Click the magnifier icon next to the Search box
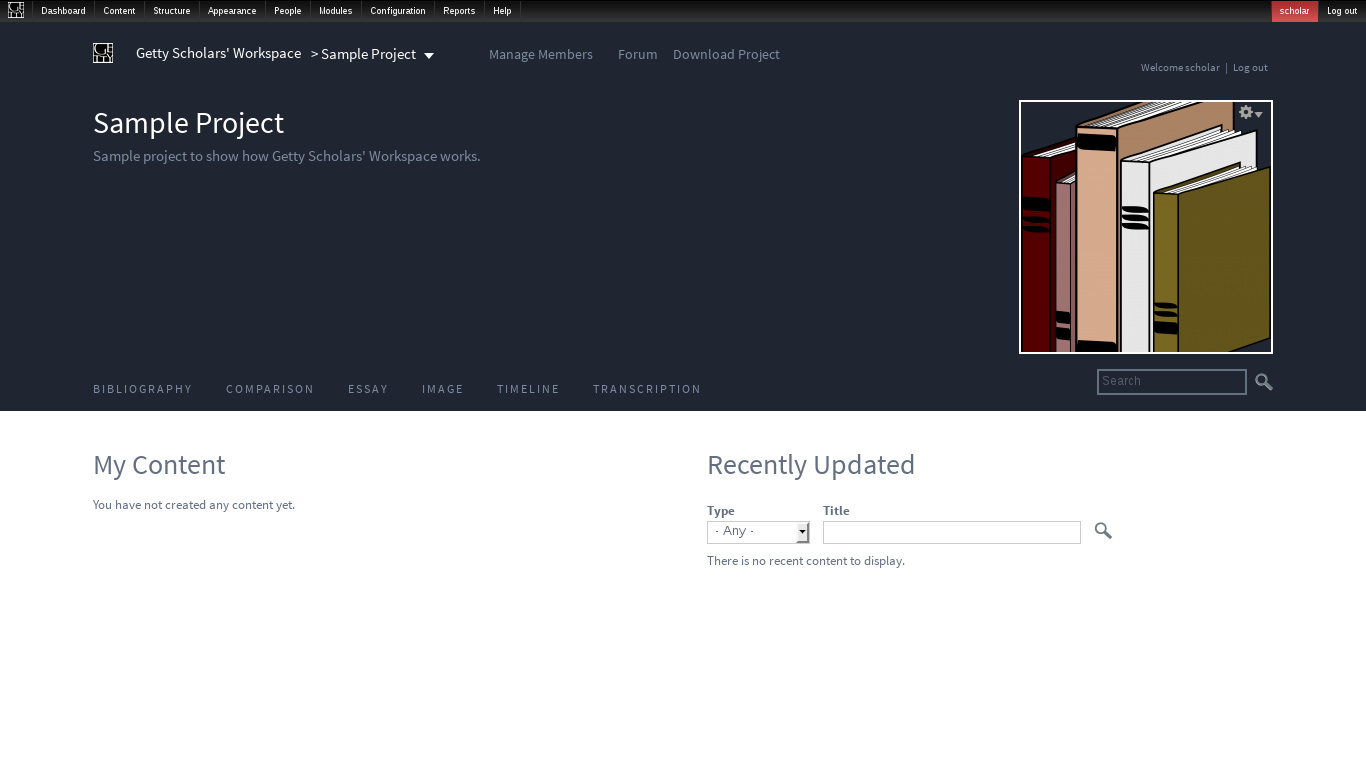Image resolution: width=1366 pixels, height=768 pixels. [1264, 382]
